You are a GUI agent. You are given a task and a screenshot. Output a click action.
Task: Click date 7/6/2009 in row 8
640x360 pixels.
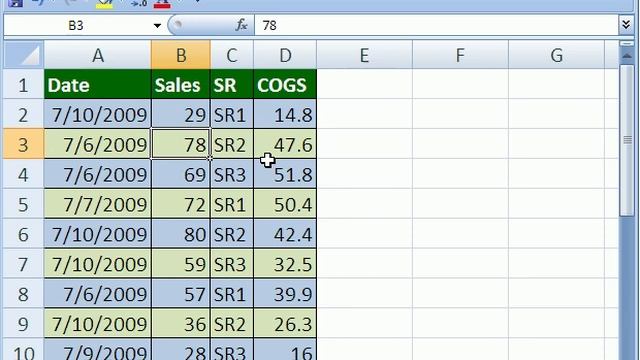point(98,293)
